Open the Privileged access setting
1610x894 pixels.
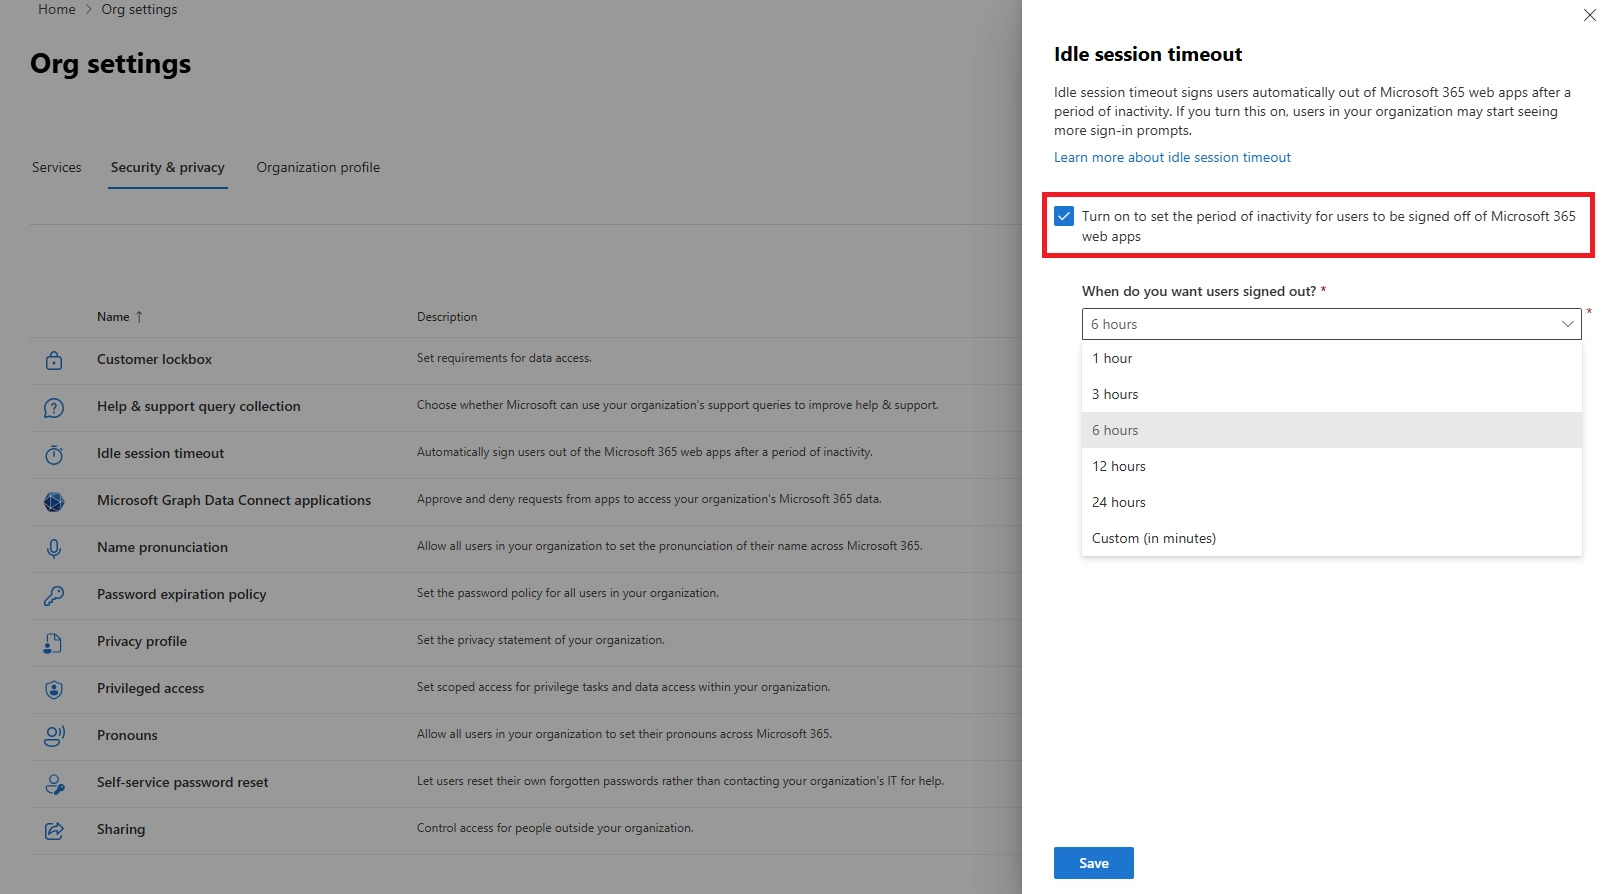(150, 688)
